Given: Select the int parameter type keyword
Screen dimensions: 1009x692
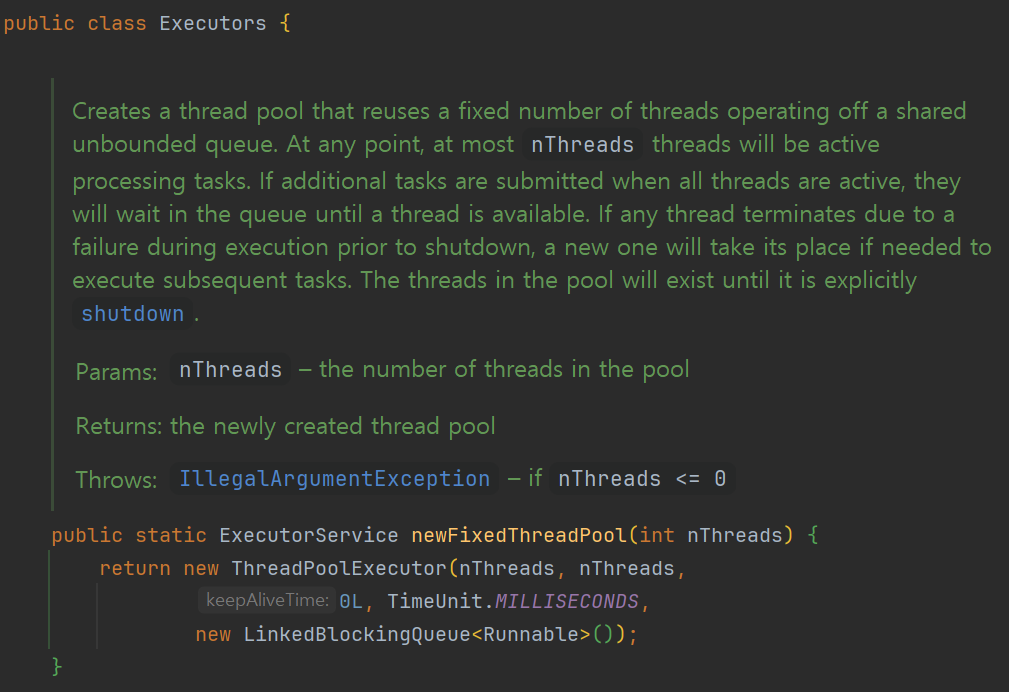Looking at the screenshot, I should 657,535.
